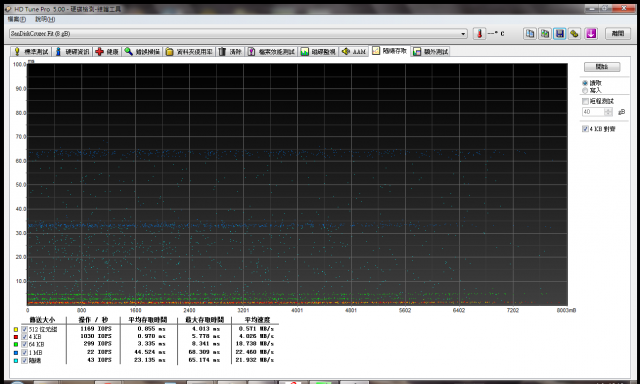Switch to the 清除 erase tab
This screenshot has width=640, height=384.
[230, 51]
